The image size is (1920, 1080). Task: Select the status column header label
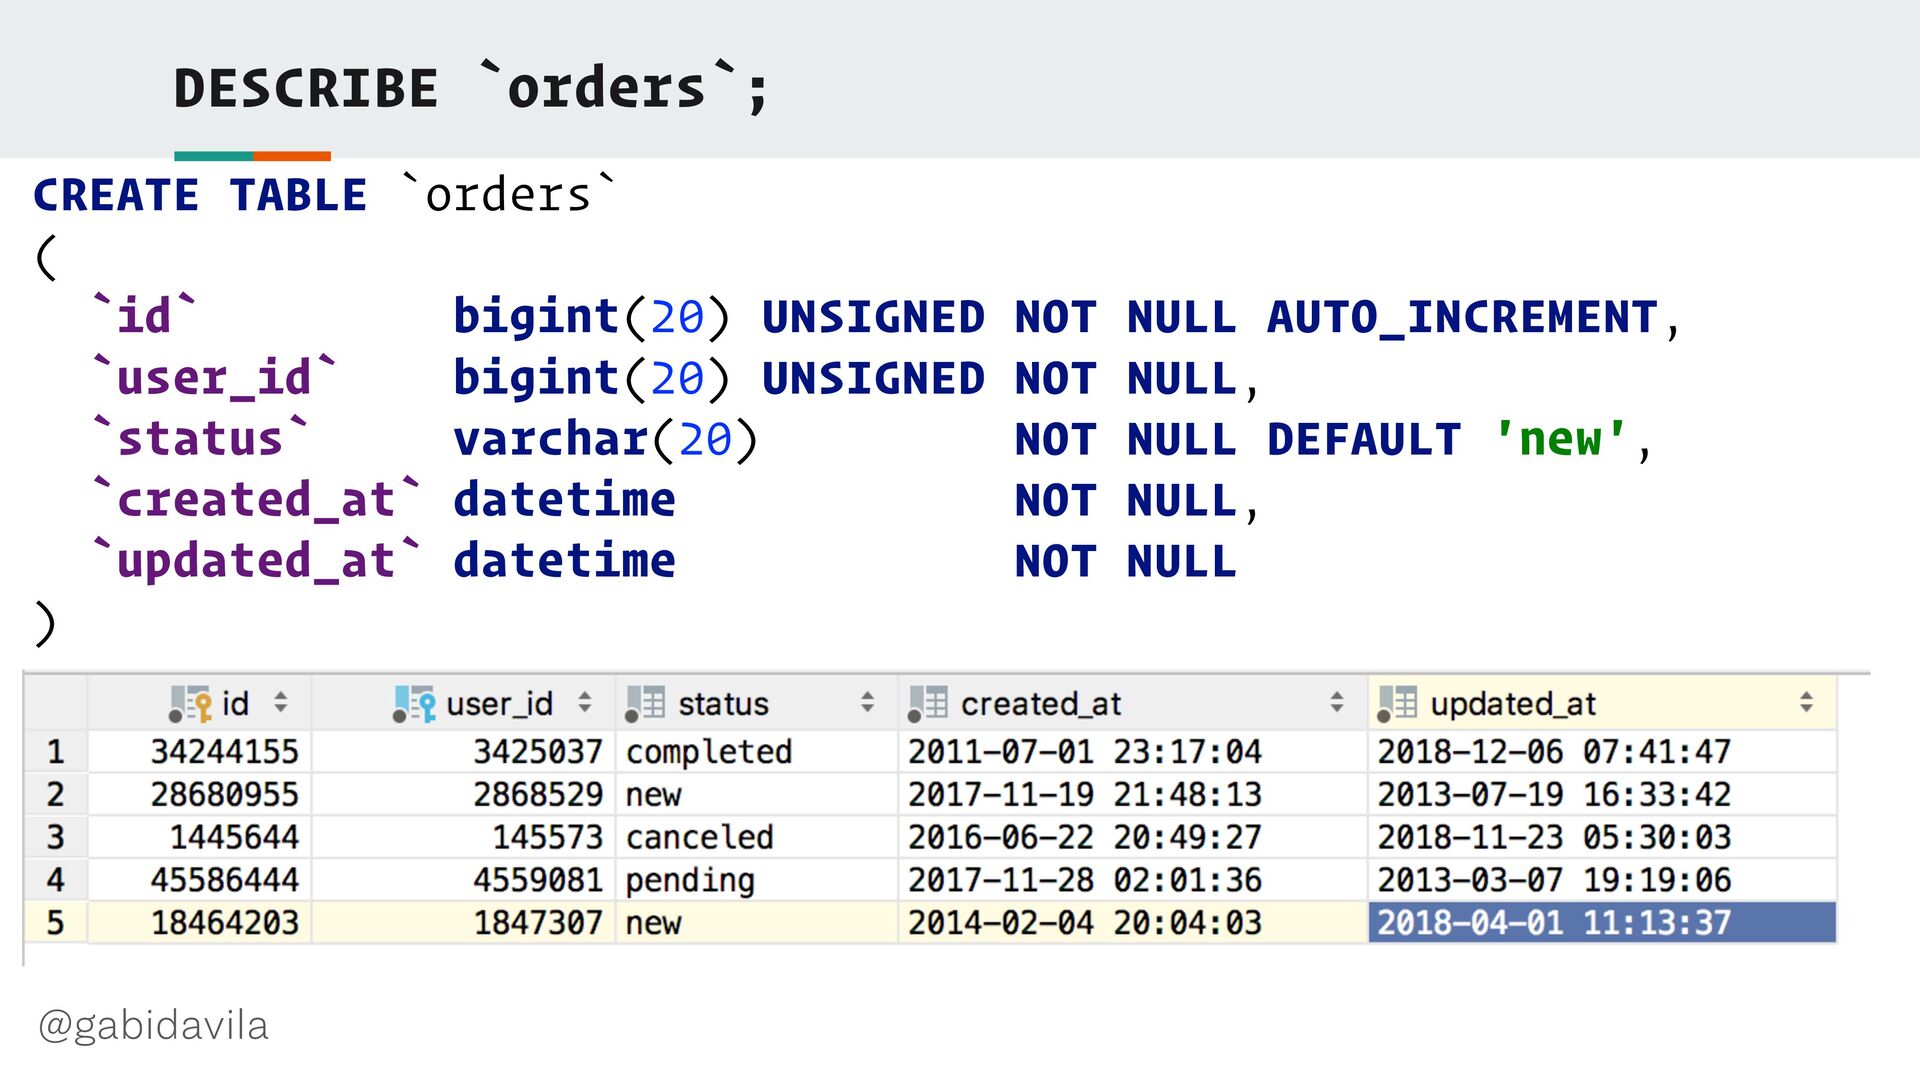click(x=723, y=705)
